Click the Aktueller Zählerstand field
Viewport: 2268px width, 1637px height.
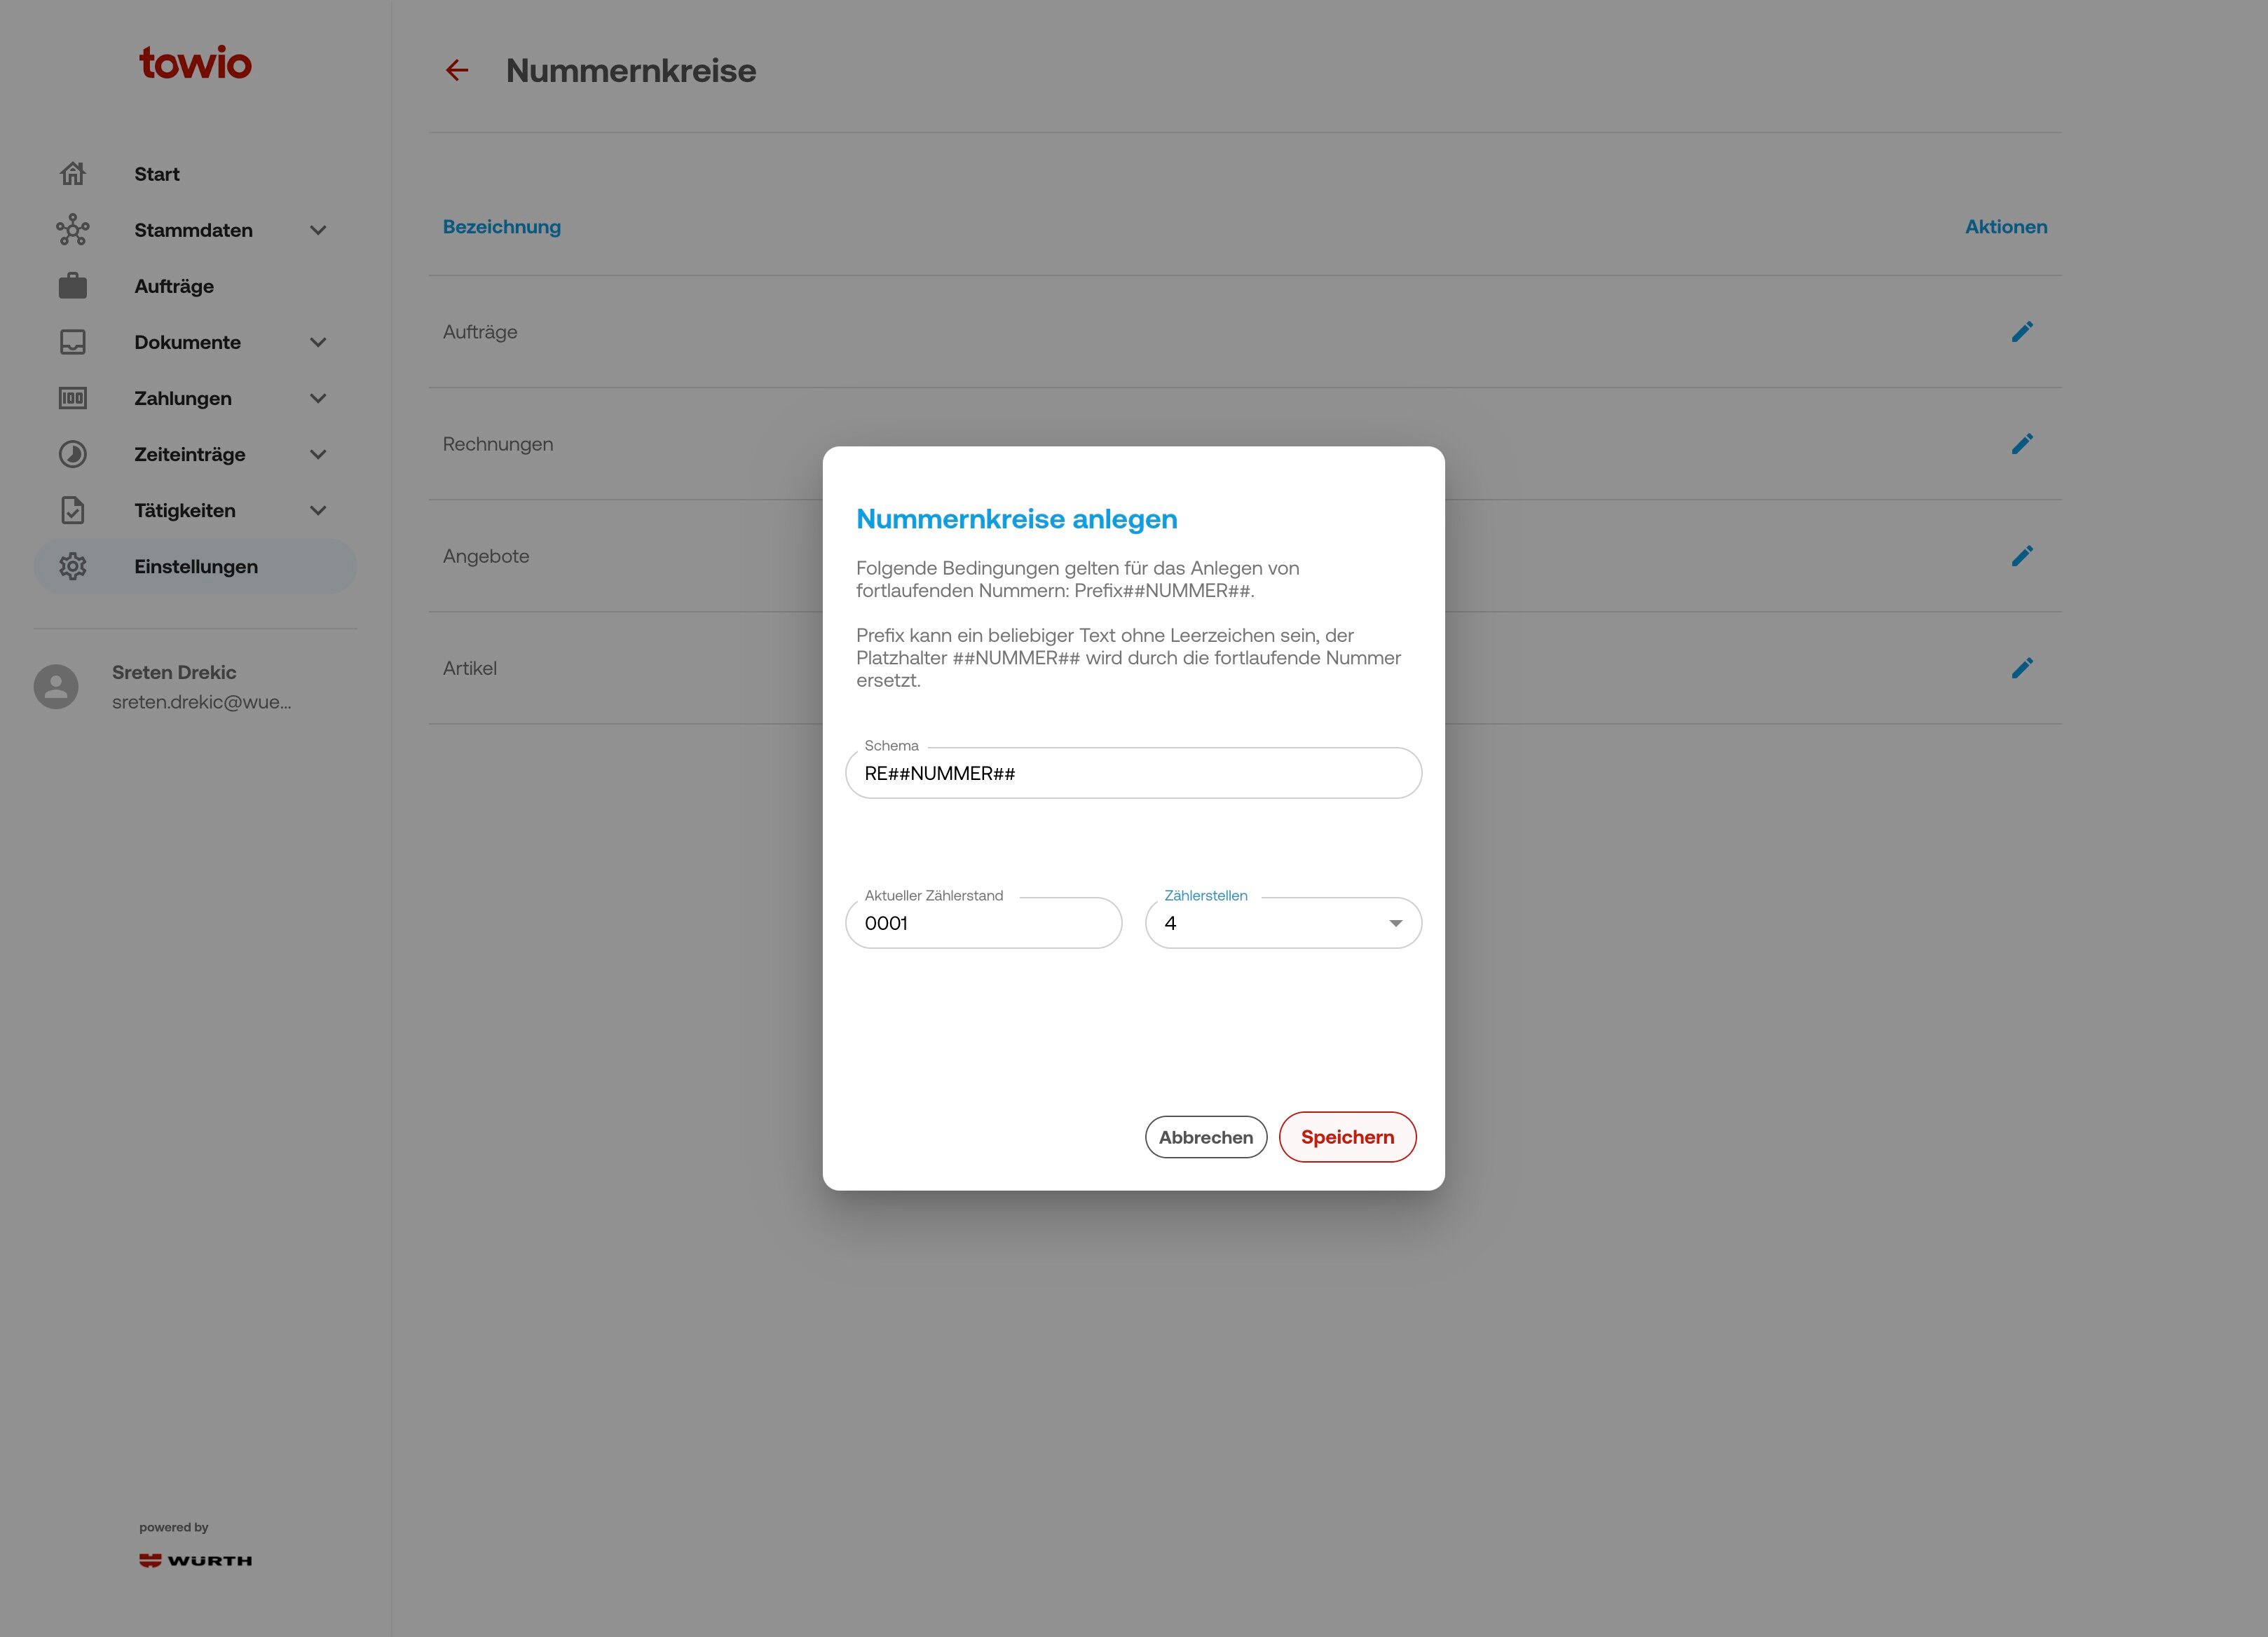(x=983, y=923)
